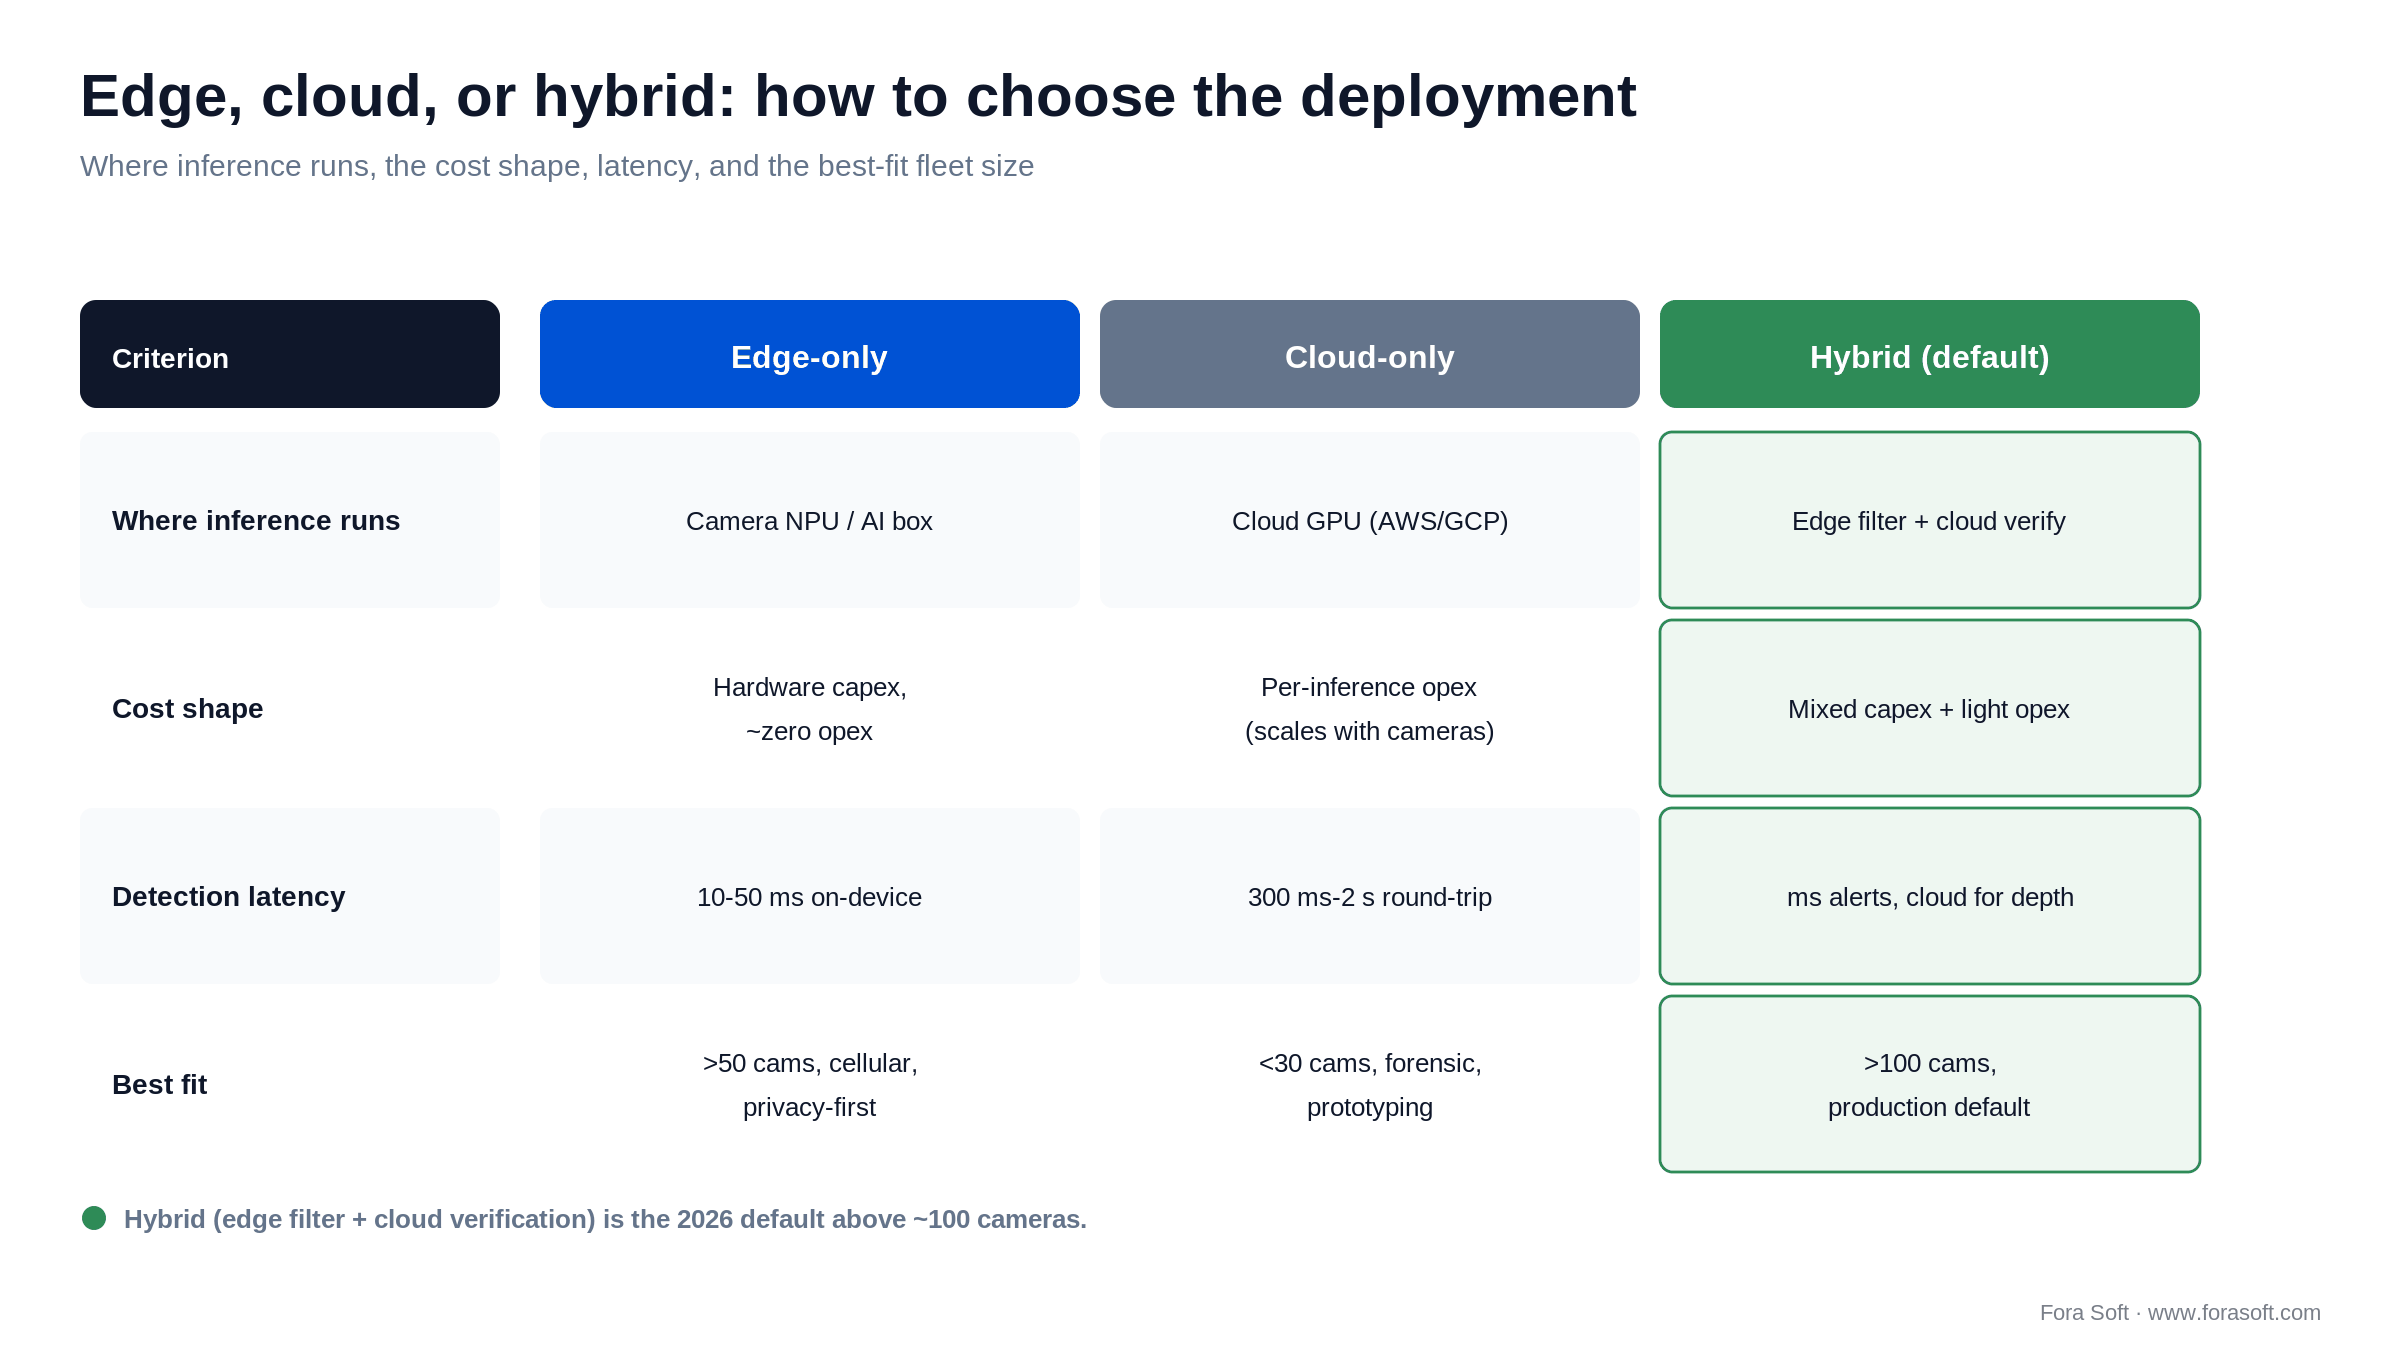Select the '10-50 ms on-device' cell
Image resolution: width=2400 pixels, height=1360 pixels.
[x=810, y=896]
